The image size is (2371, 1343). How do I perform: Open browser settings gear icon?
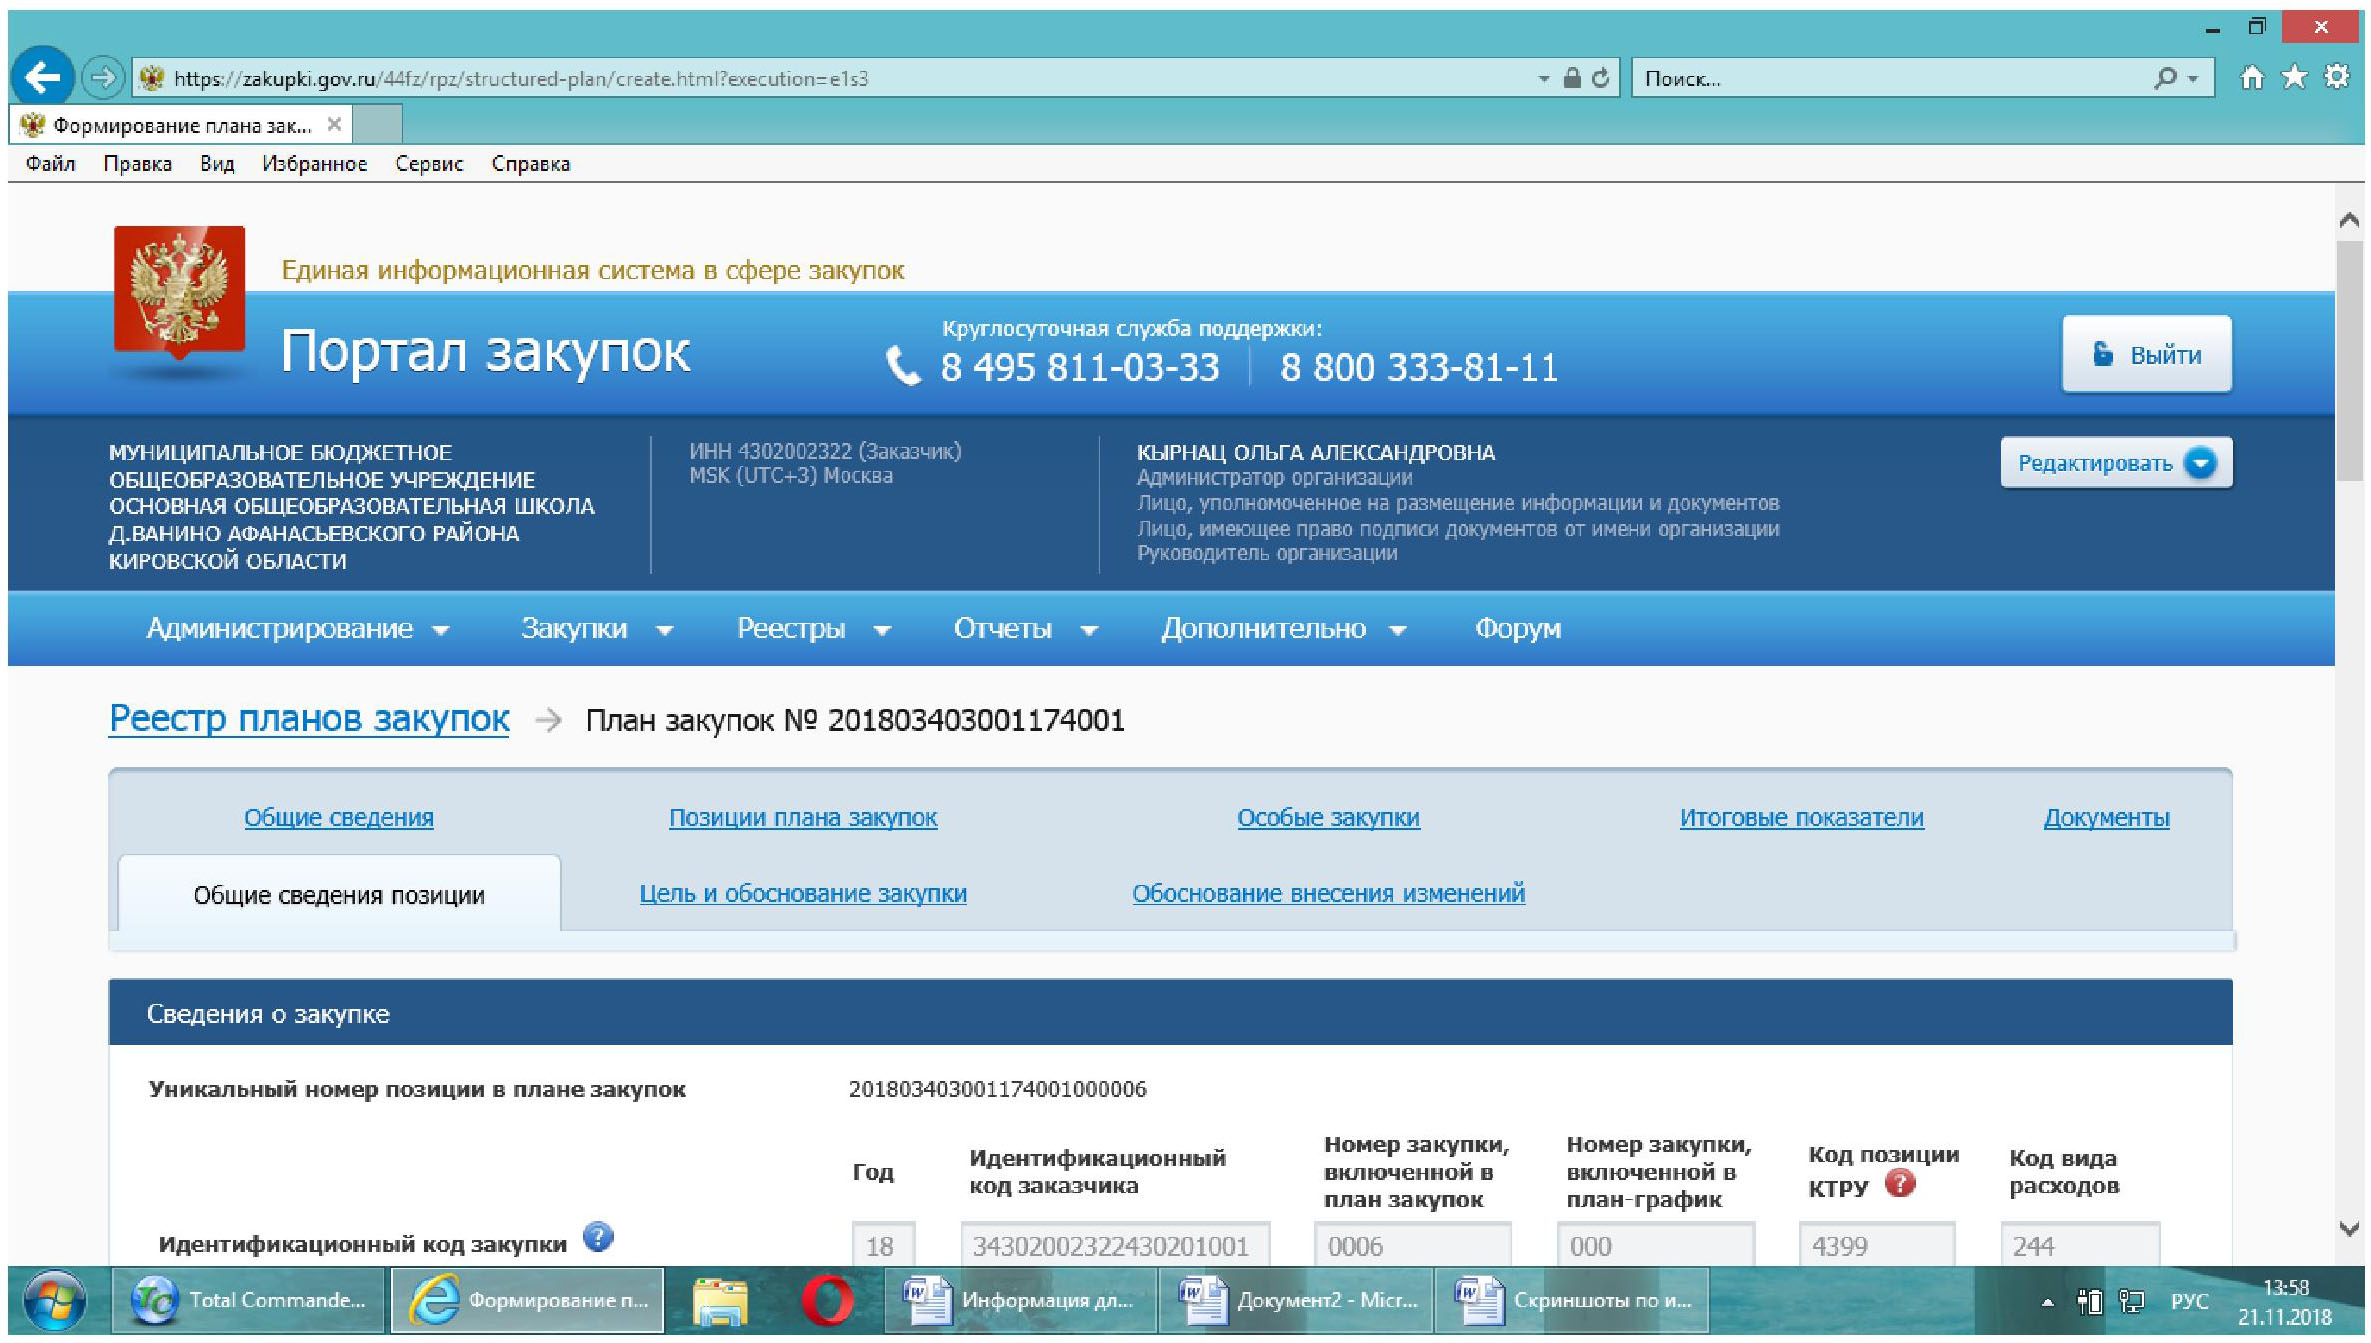[2337, 77]
